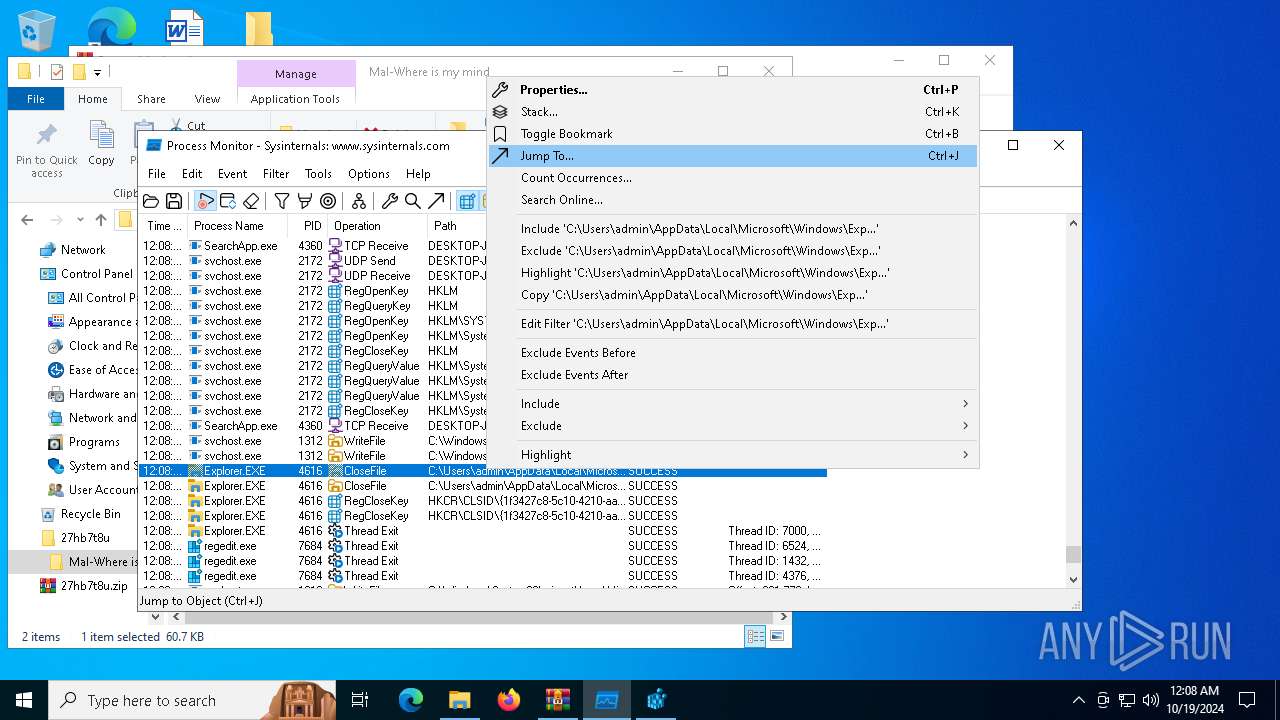This screenshot has width=1280, height=720.
Task: Choose Search Online... entry
Action: coord(733,200)
